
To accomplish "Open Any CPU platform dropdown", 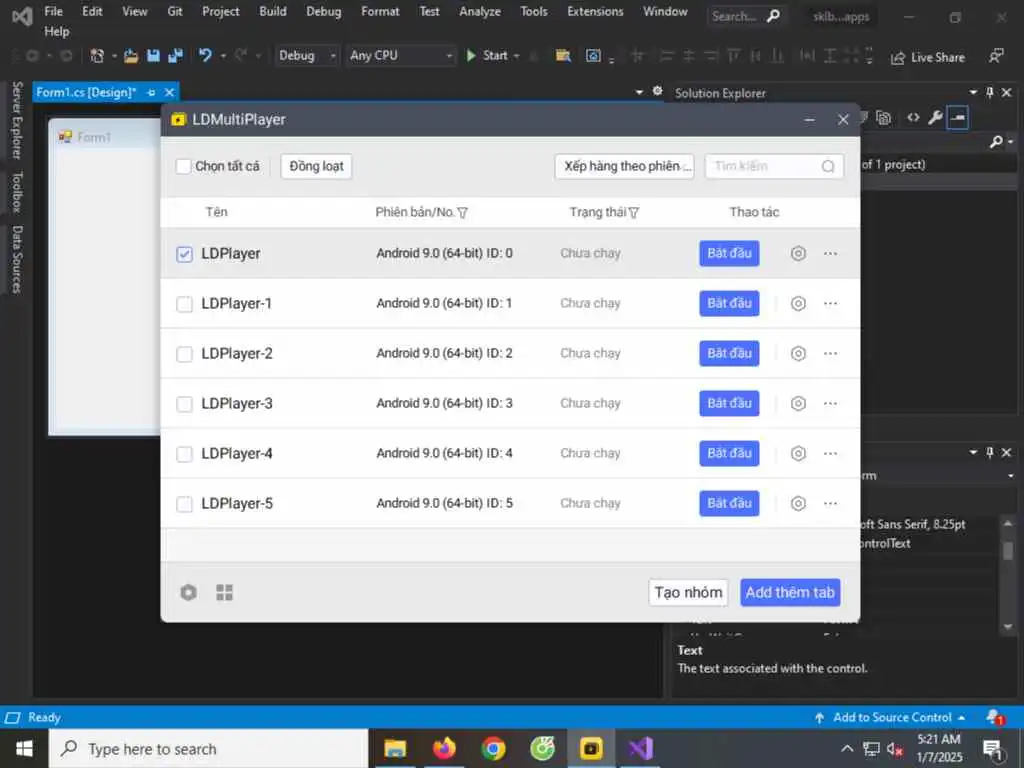I will click(400, 56).
